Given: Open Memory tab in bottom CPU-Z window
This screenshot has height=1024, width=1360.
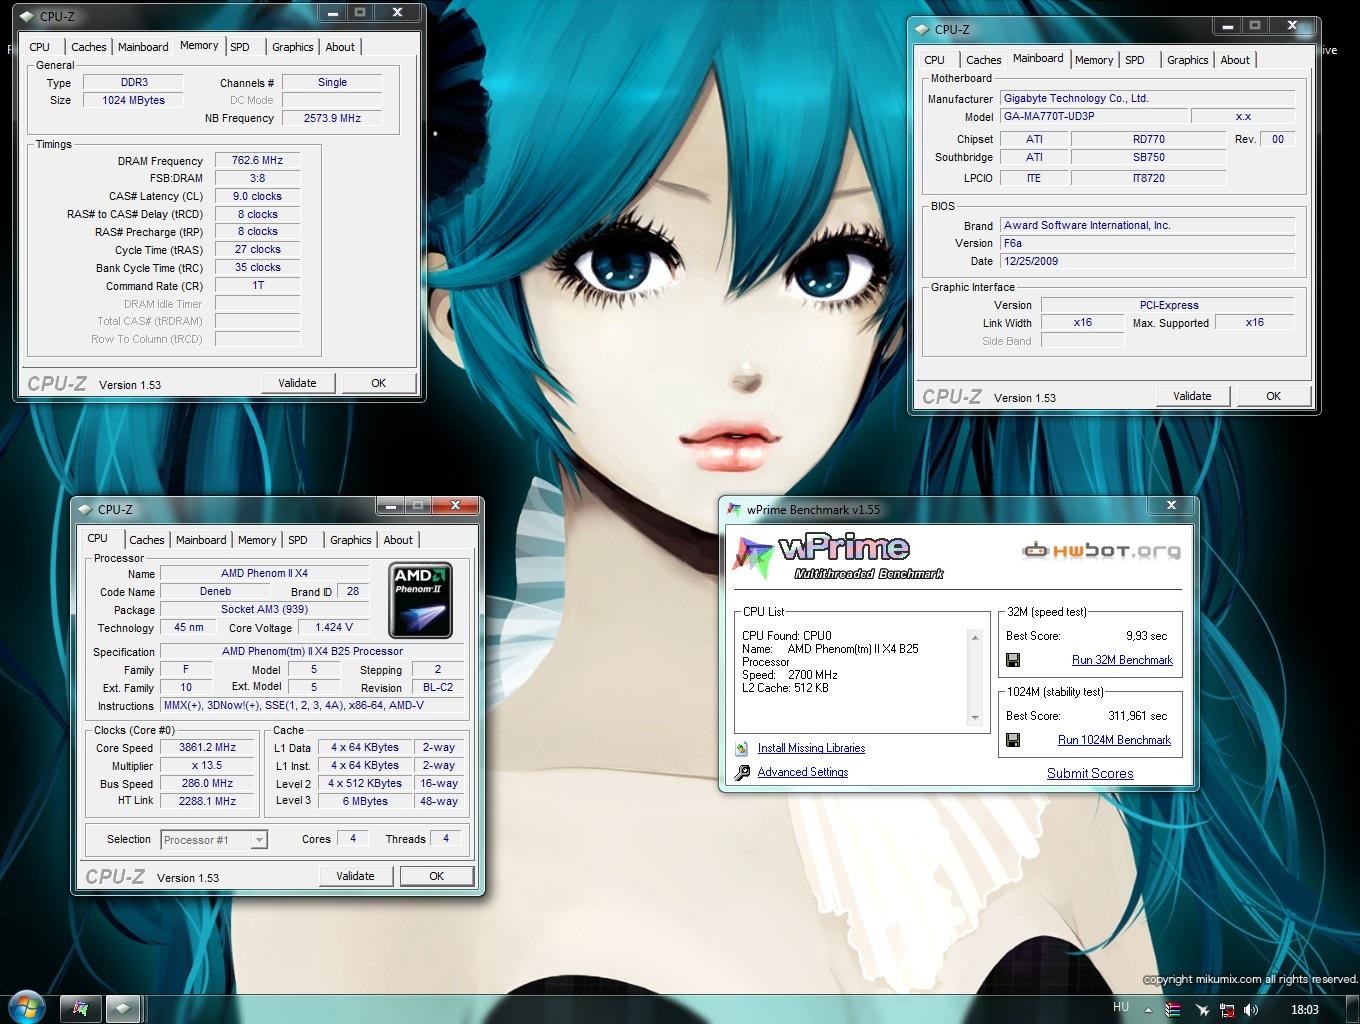Looking at the screenshot, I should [x=257, y=540].
